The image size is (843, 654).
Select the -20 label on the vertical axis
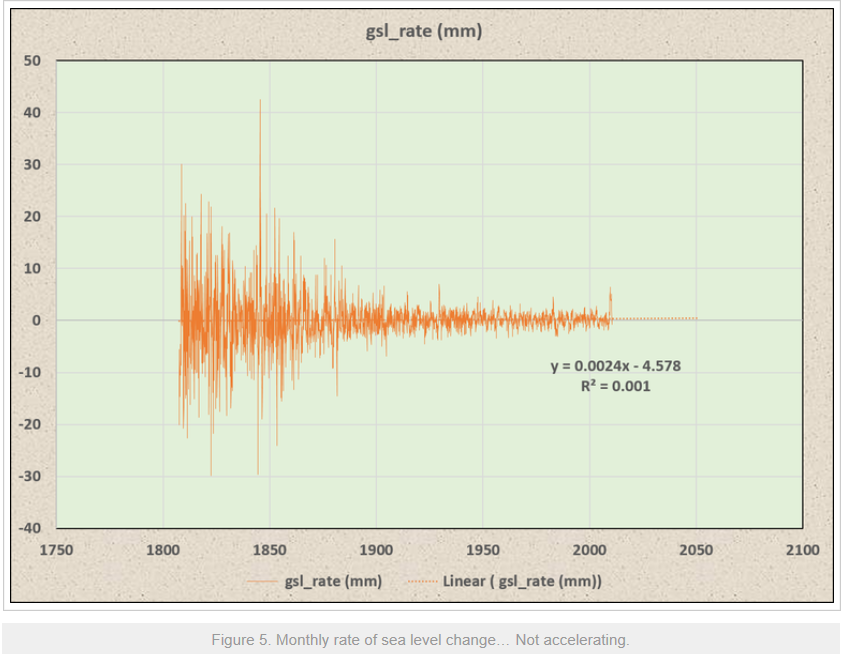(x=30, y=424)
